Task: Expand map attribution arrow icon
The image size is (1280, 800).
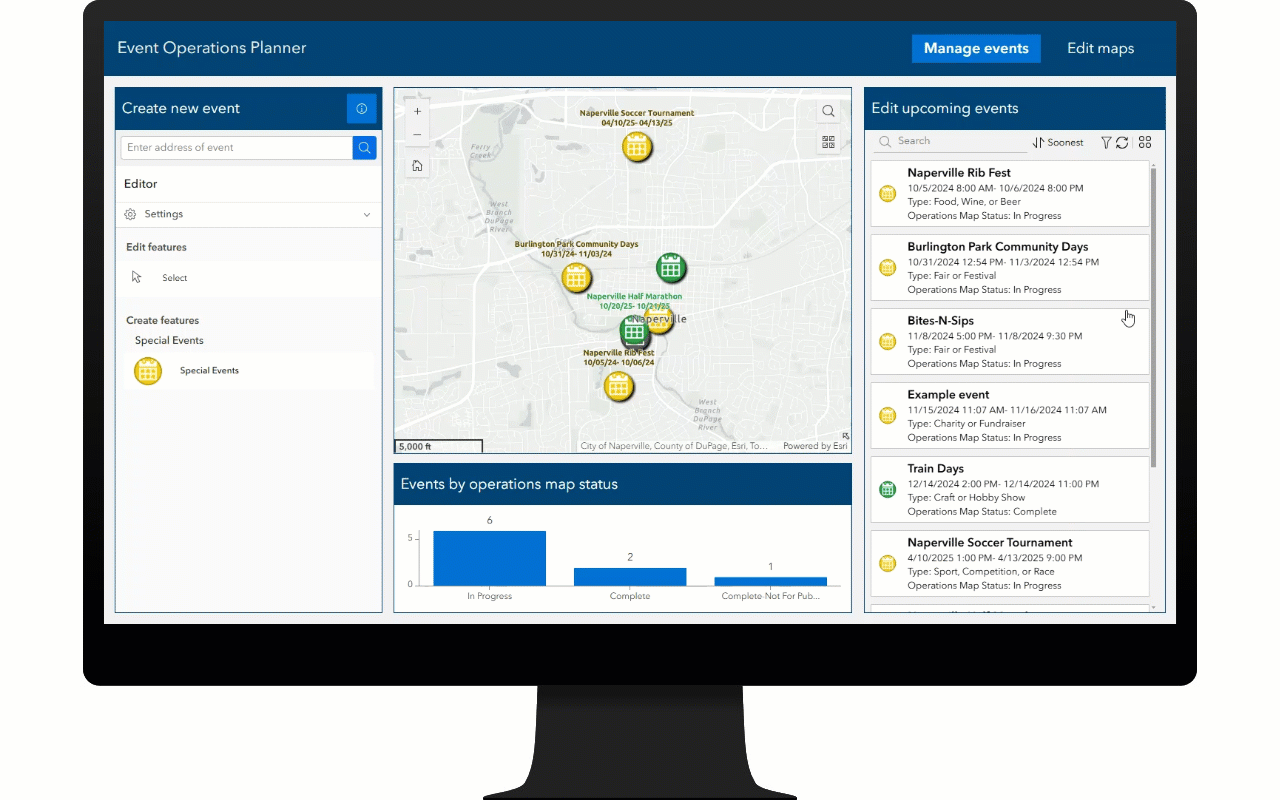Action: (x=846, y=436)
